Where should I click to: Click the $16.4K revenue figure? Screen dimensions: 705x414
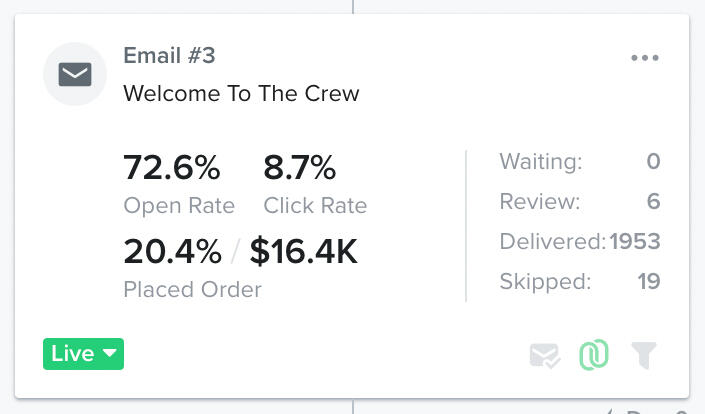click(x=303, y=252)
